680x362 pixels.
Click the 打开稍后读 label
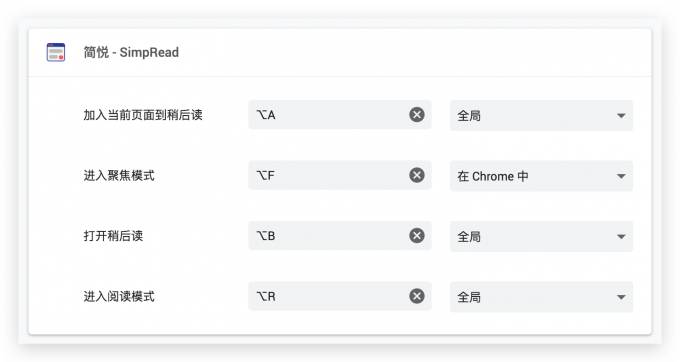click(x=113, y=236)
